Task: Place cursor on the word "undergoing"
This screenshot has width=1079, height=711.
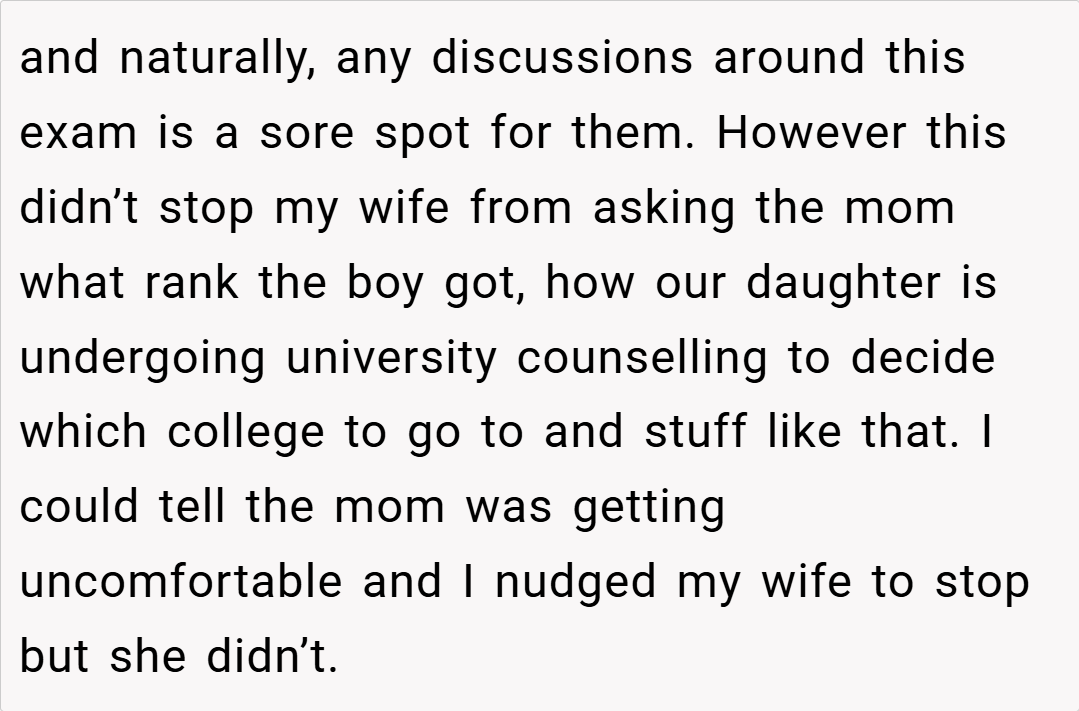Action: point(143,359)
